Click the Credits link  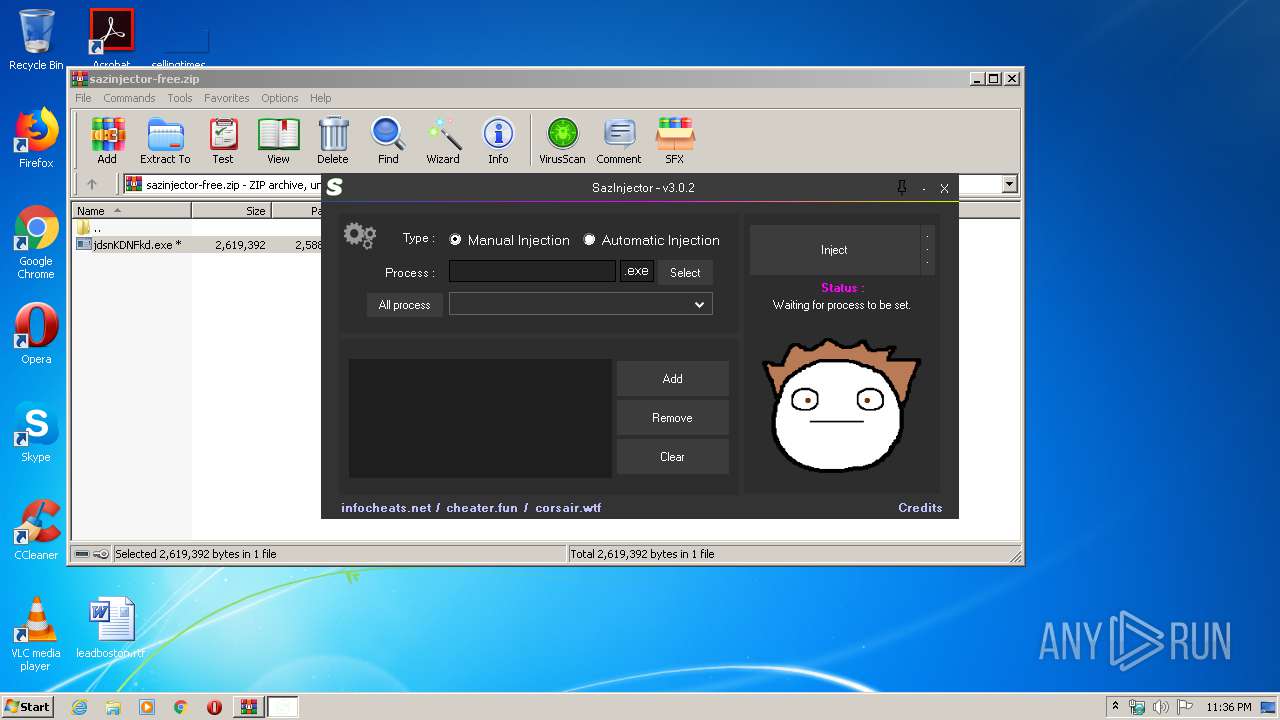pyautogui.click(x=920, y=508)
